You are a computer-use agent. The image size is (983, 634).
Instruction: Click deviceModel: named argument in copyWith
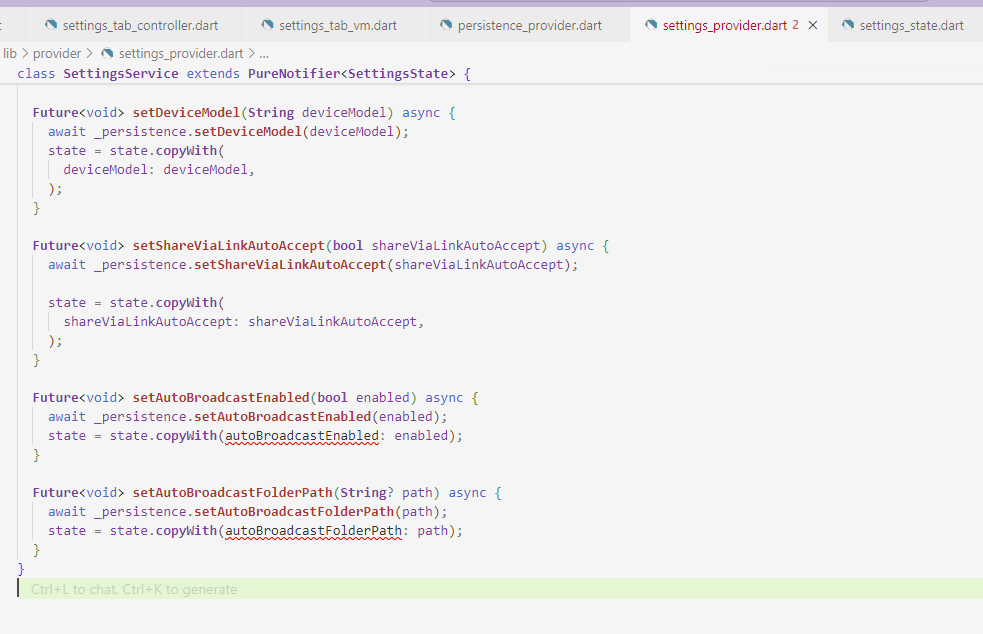pyautogui.click(x=108, y=169)
